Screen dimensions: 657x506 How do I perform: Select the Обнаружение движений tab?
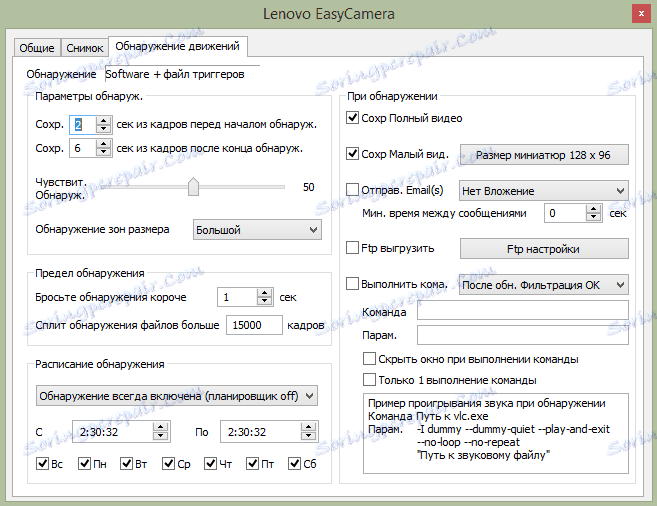pos(178,46)
